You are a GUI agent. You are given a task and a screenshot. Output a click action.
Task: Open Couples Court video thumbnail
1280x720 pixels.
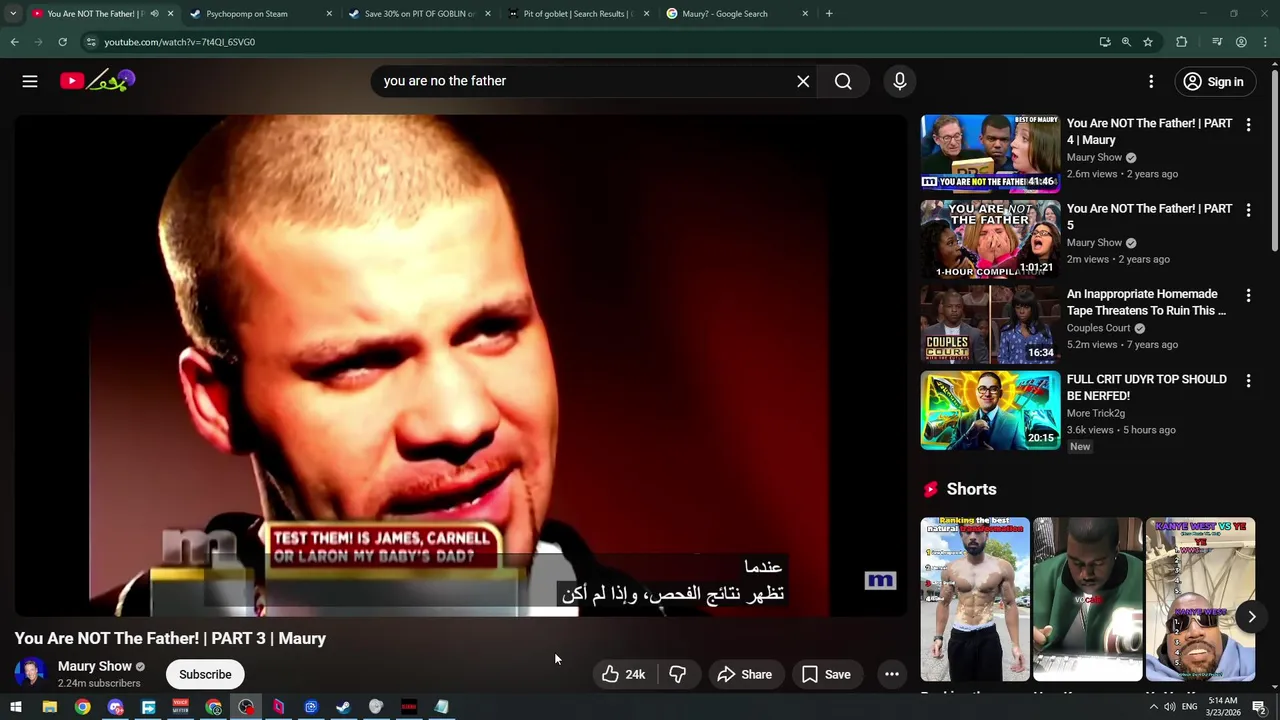(990, 324)
